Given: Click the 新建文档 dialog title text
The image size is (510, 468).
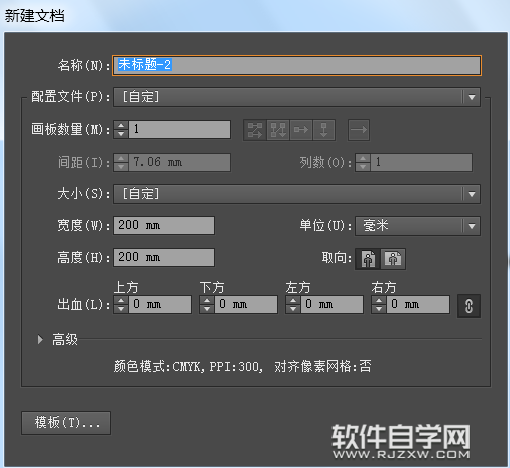Looking at the screenshot, I should click(x=34, y=16).
